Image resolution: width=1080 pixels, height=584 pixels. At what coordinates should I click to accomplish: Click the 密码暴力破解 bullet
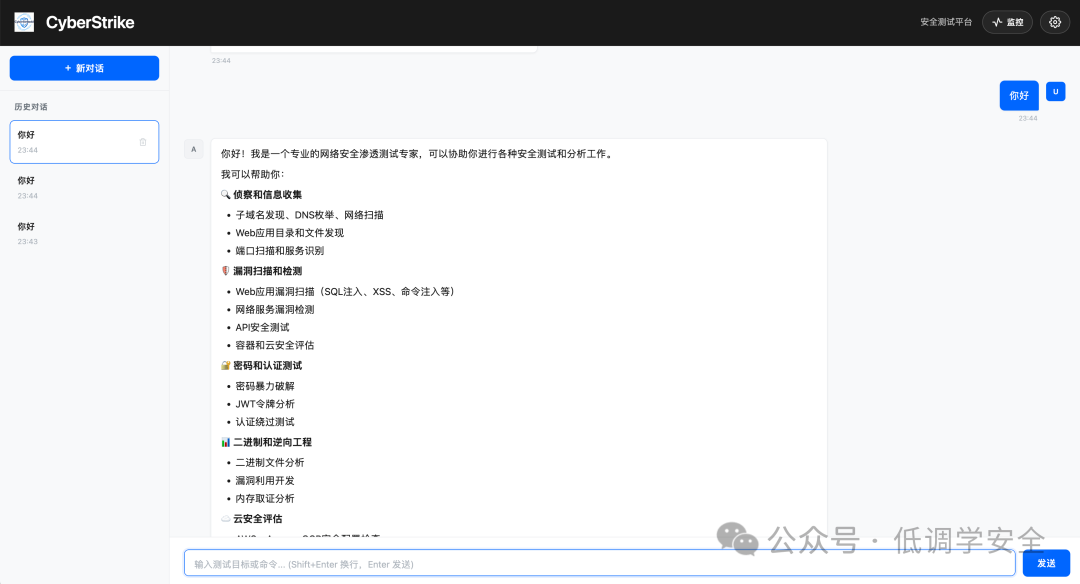point(265,386)
